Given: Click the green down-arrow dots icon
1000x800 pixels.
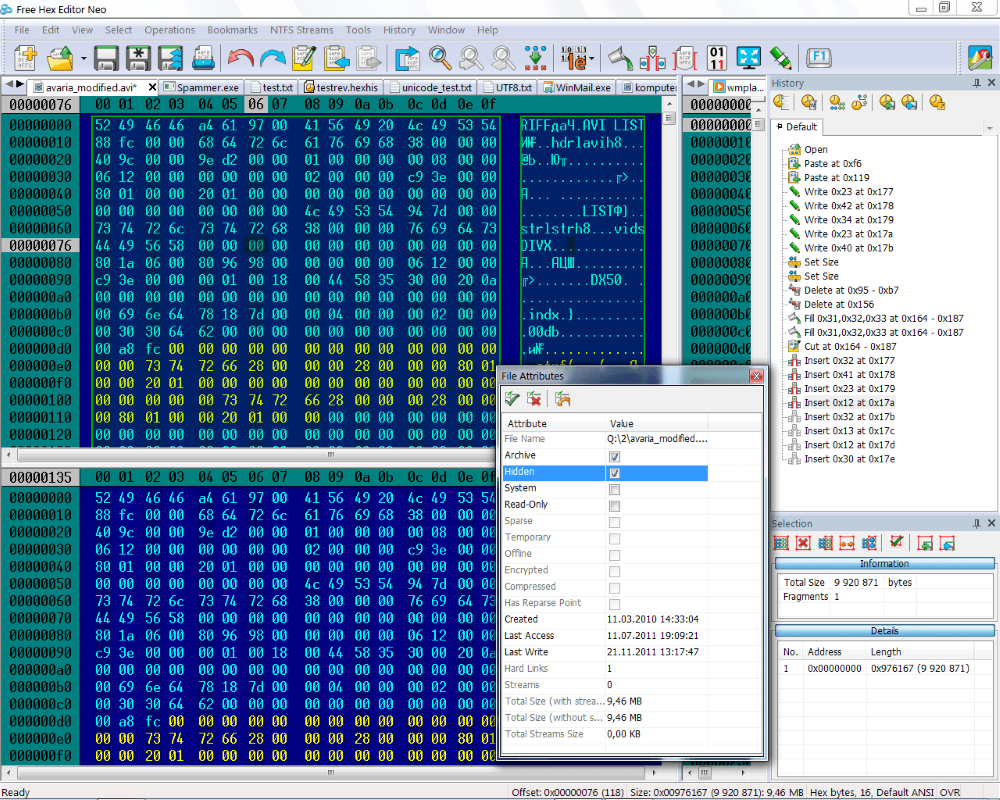Looking at the screenshot, I should coord(536,58).
